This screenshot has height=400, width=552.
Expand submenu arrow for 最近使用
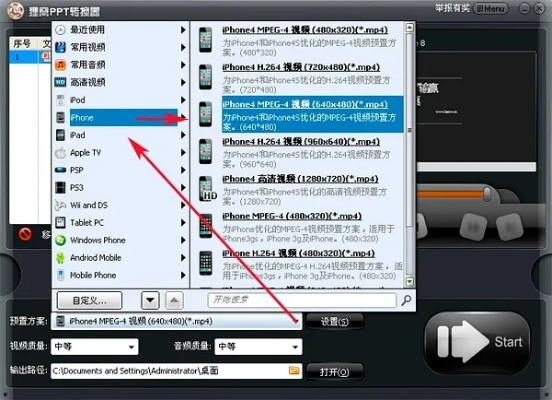(x=183, y=30)
